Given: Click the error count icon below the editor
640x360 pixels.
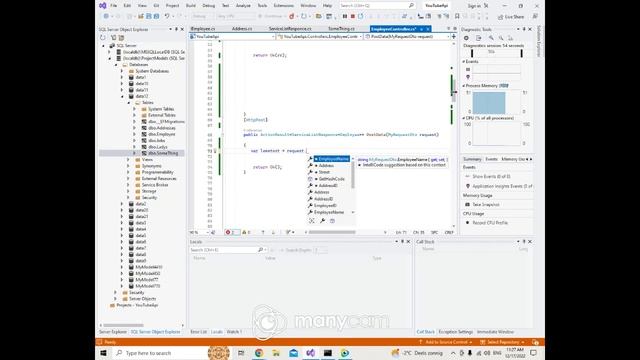Looking at the screenshot, I should (228, 232).
